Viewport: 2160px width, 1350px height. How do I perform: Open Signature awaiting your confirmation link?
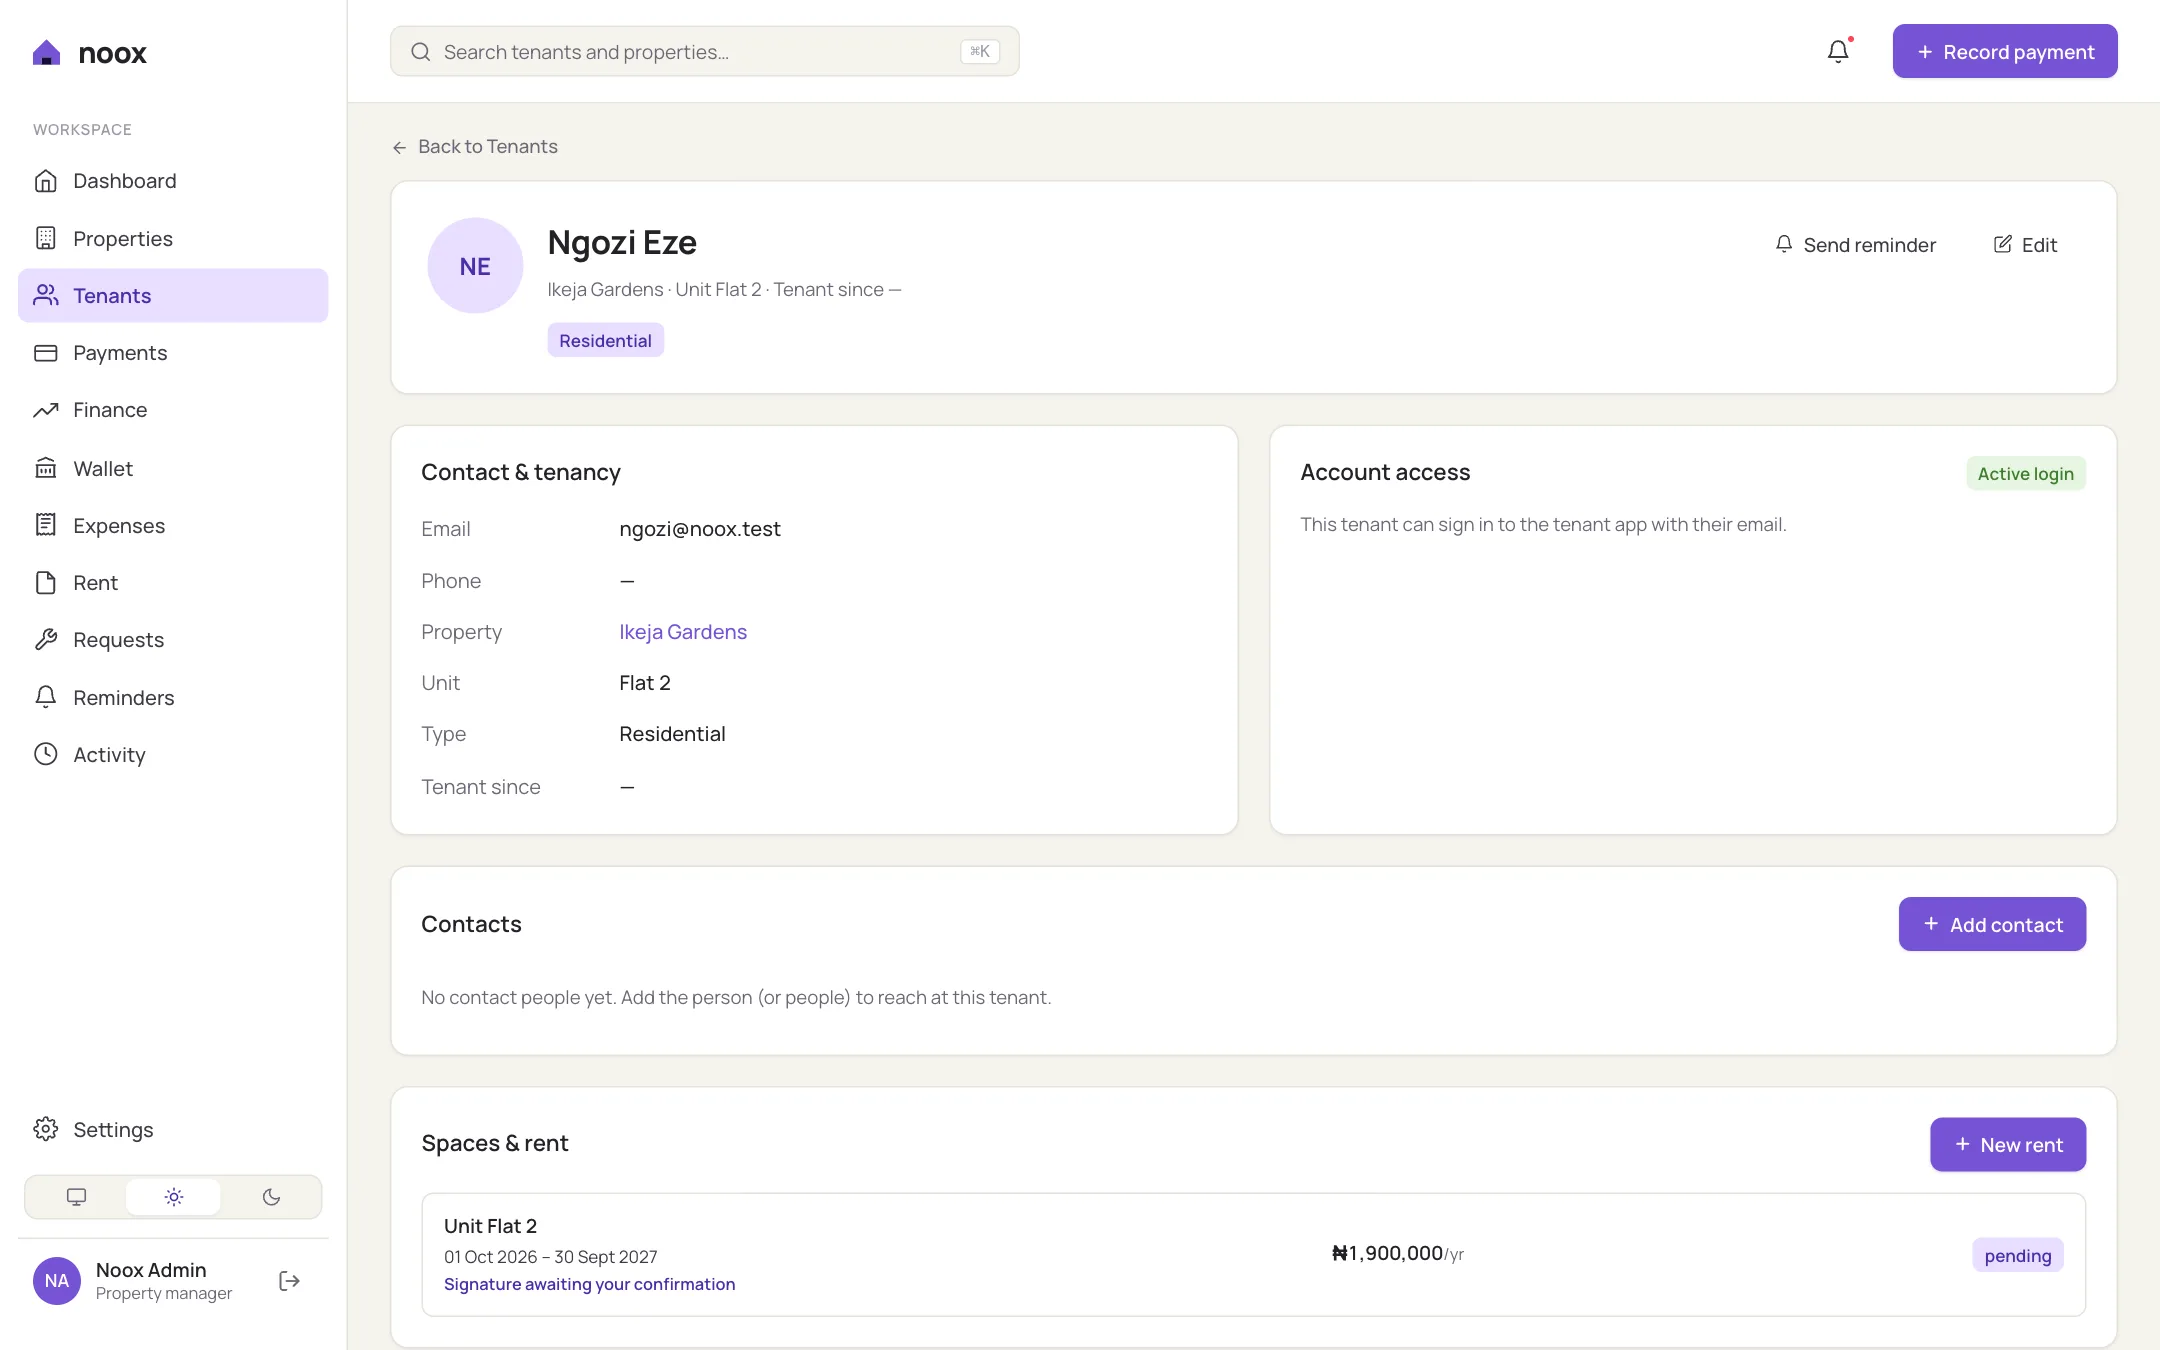pyautogui.click(x=589, y=1284)
